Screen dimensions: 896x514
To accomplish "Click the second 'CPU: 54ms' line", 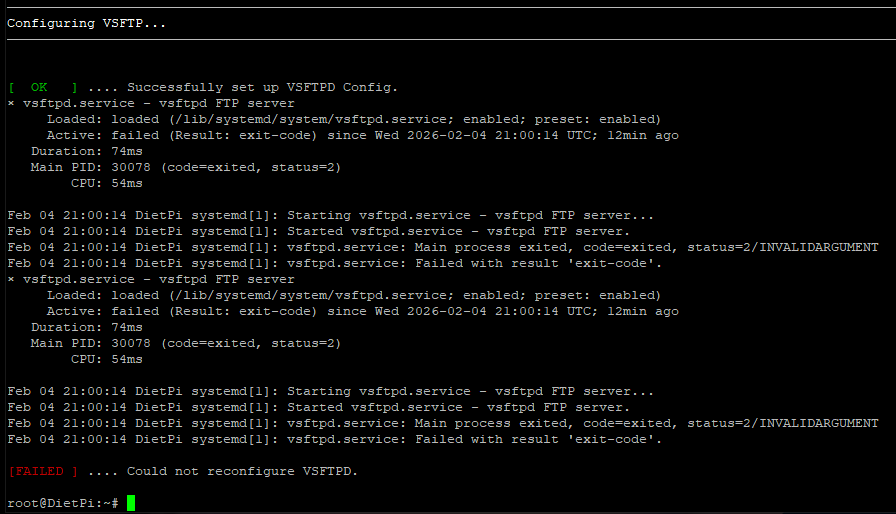I will coord(107,359).
